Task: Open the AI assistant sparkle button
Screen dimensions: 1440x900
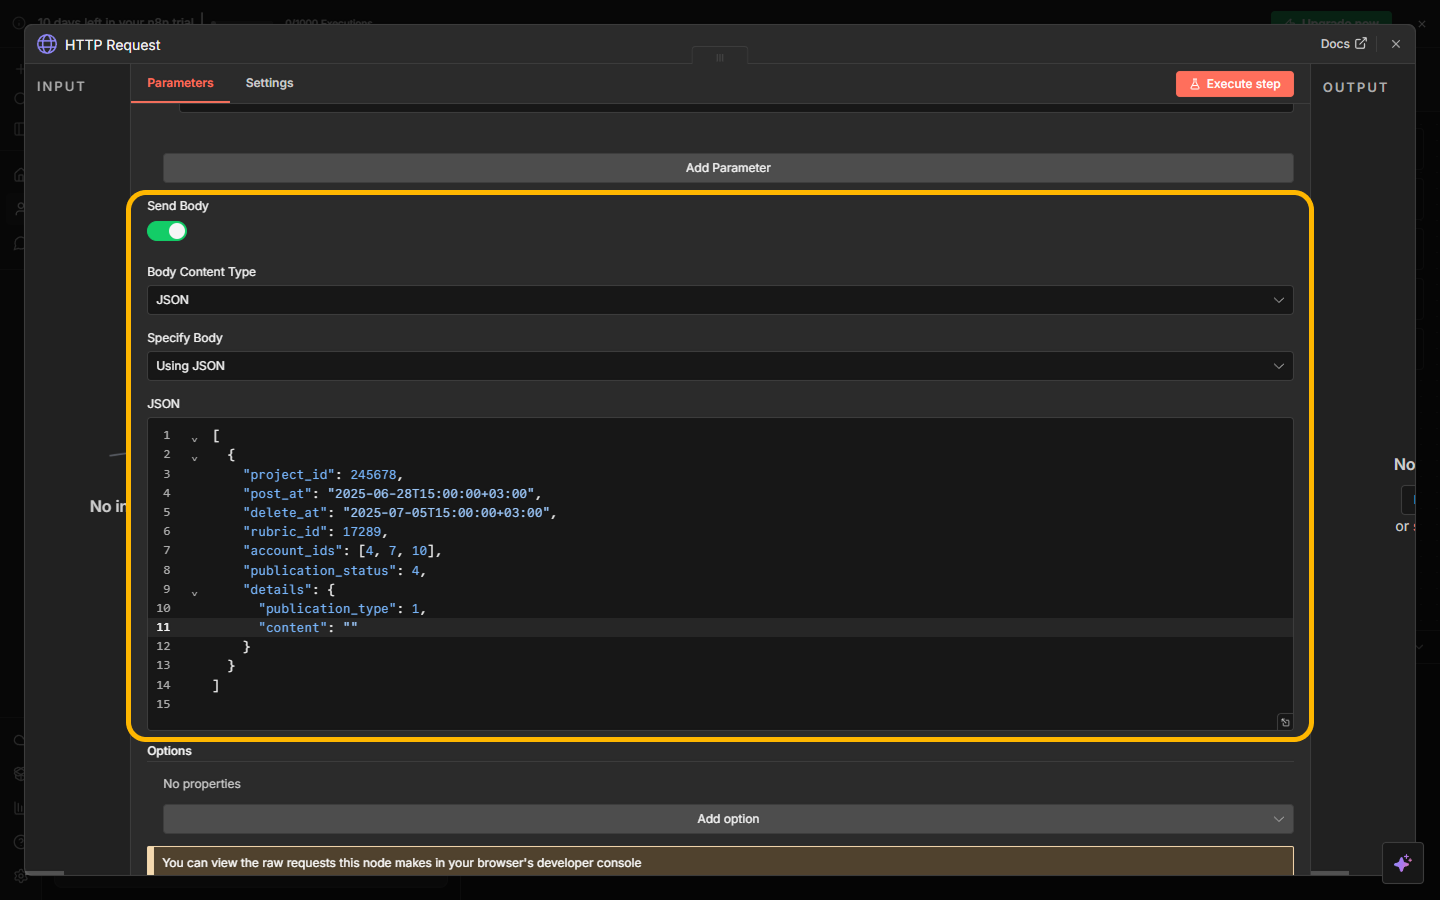Action: tap(1402, 863)
